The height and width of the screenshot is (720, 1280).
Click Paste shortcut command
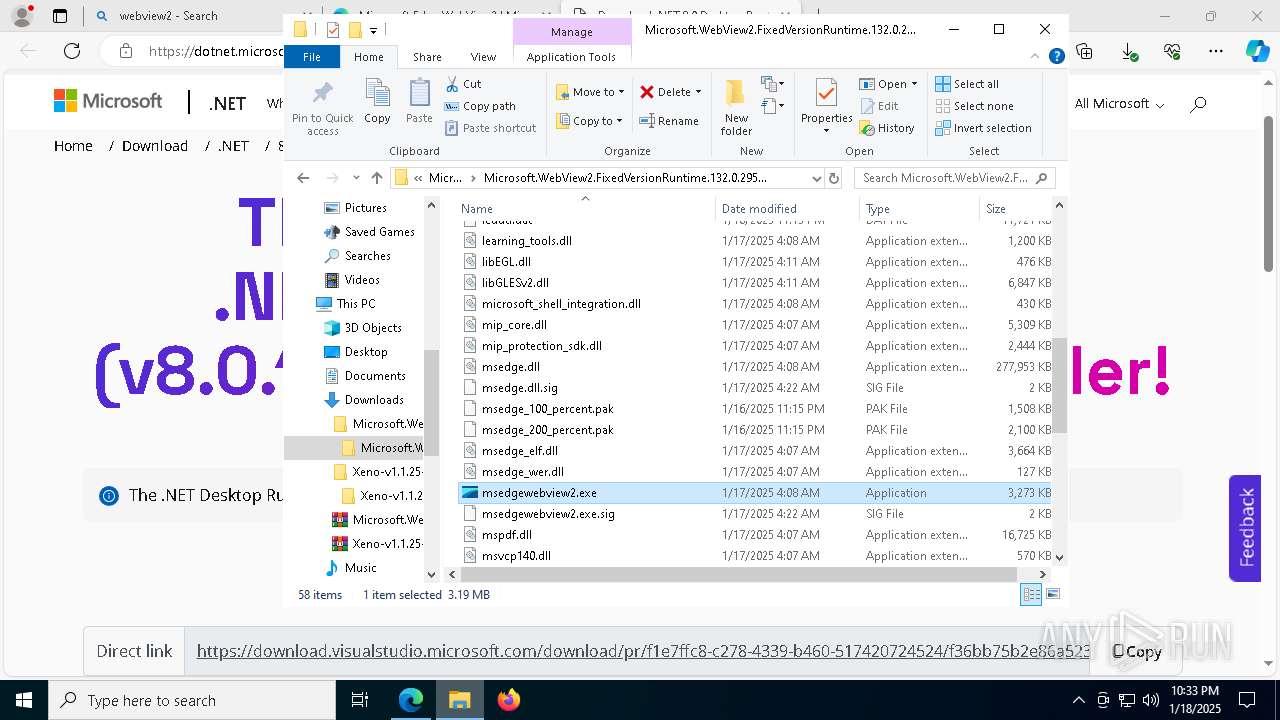(x=491, y=128)
